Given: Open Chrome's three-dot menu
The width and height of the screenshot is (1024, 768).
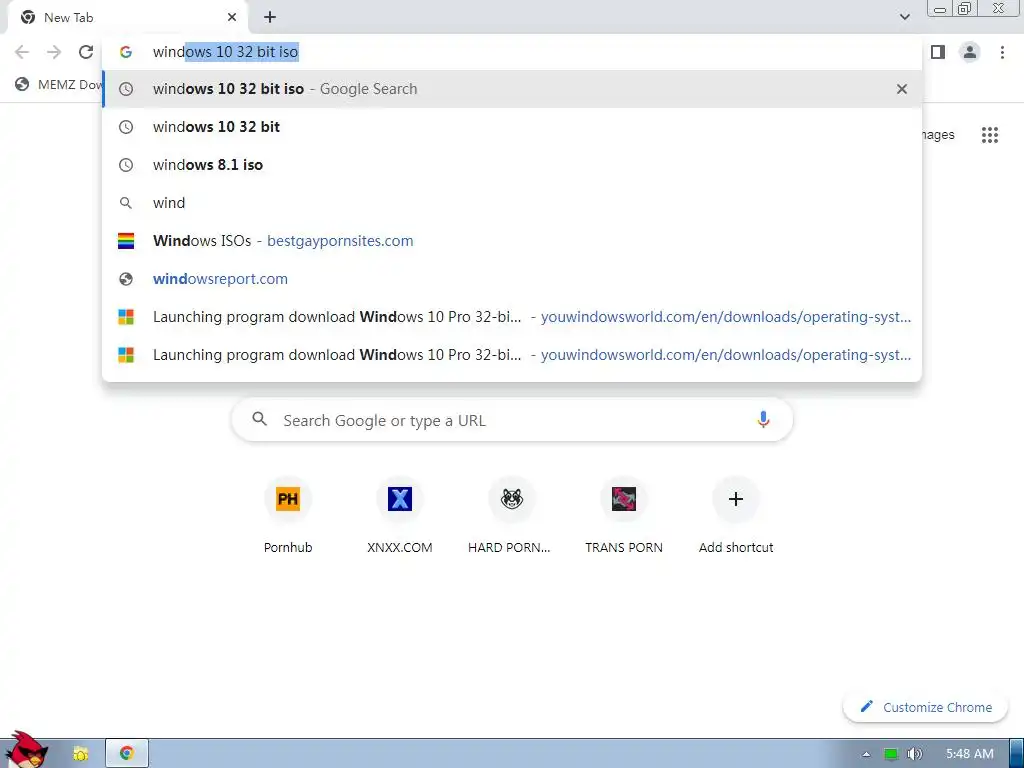Looking at the screenshot, I should (1002, 52).
